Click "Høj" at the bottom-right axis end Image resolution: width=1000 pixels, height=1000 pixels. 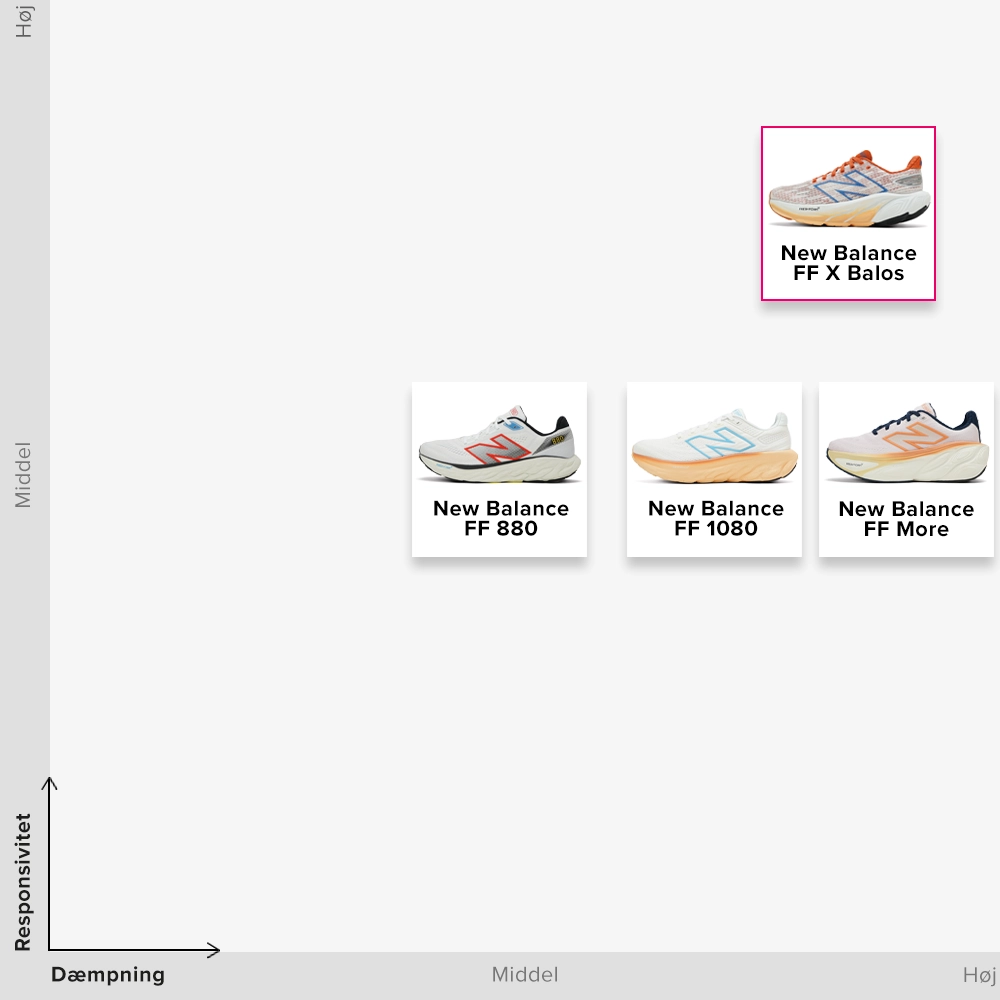(979, 975)
